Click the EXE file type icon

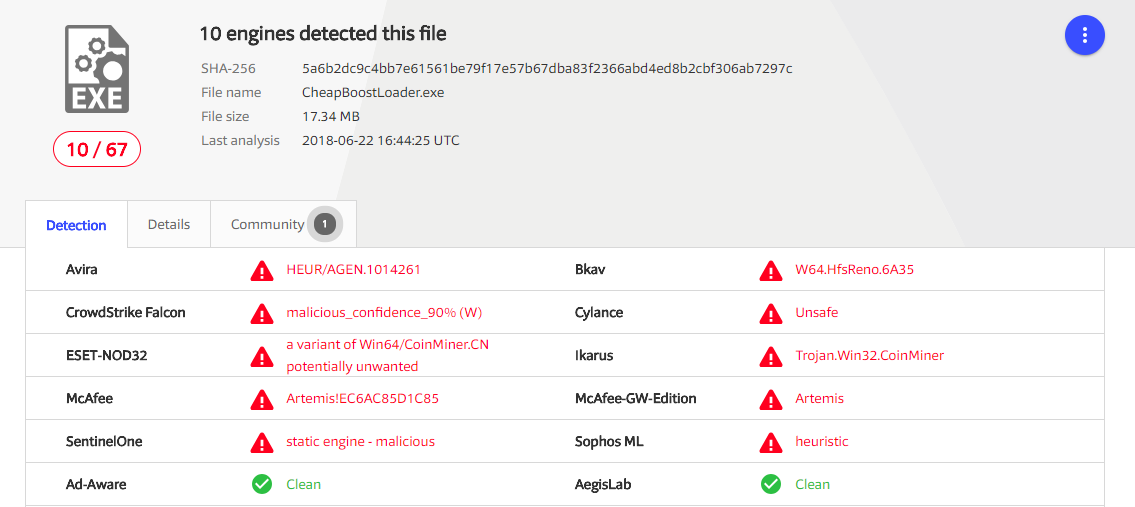click(97, 68)
